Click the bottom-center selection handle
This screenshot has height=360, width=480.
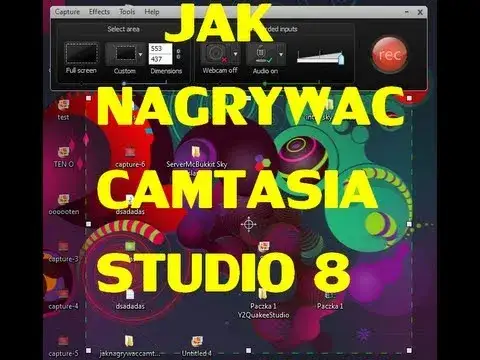pyautogui.click(x=249, y=350)
